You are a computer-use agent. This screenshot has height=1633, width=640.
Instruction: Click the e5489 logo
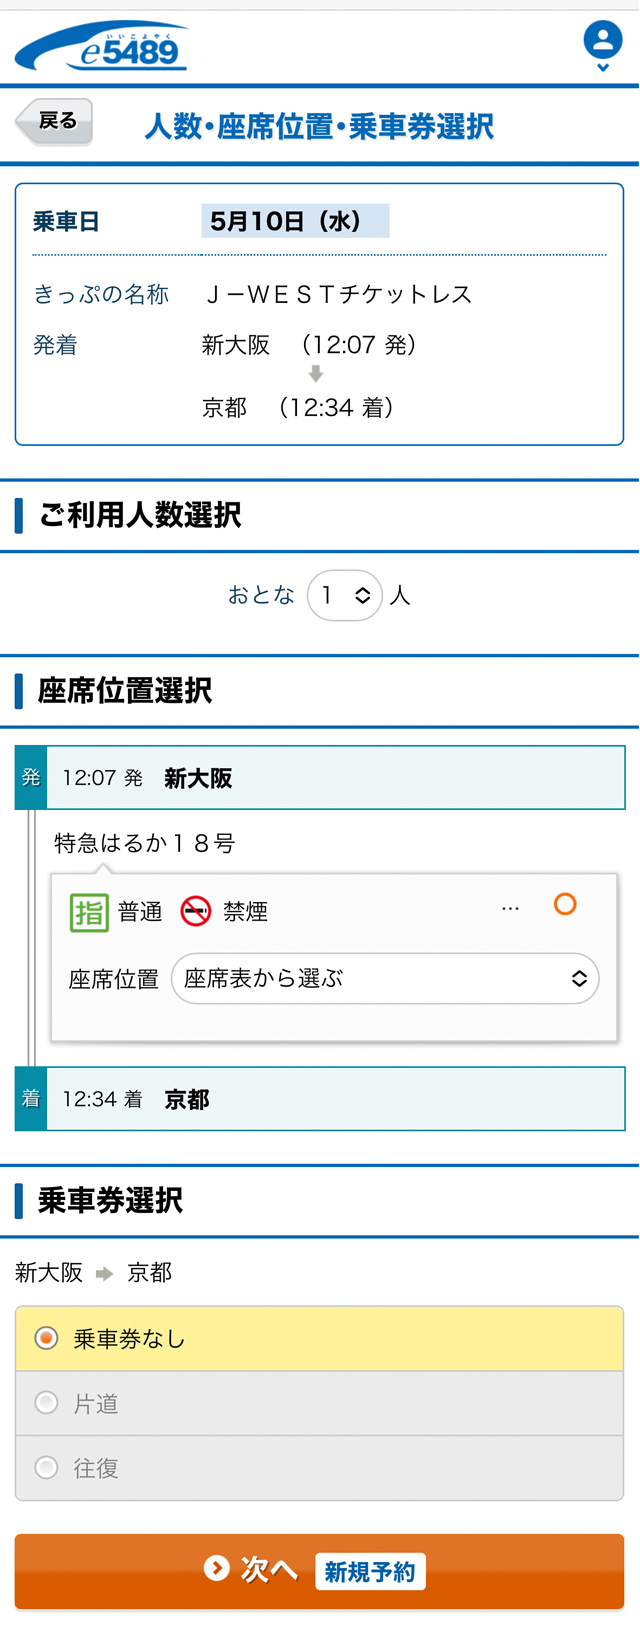point(102,47)
